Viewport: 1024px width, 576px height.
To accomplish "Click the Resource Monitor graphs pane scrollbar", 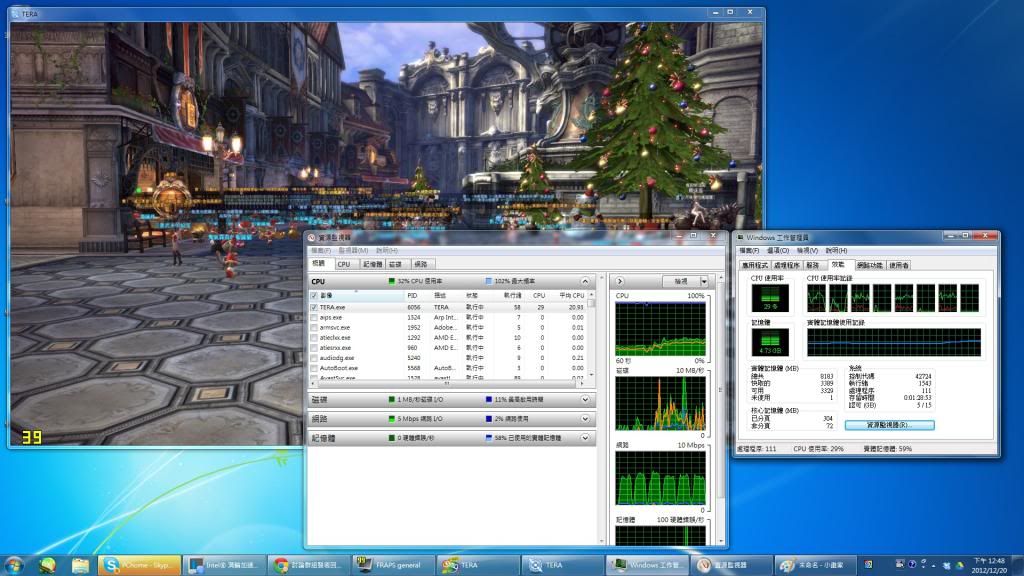I will point(721,409).
